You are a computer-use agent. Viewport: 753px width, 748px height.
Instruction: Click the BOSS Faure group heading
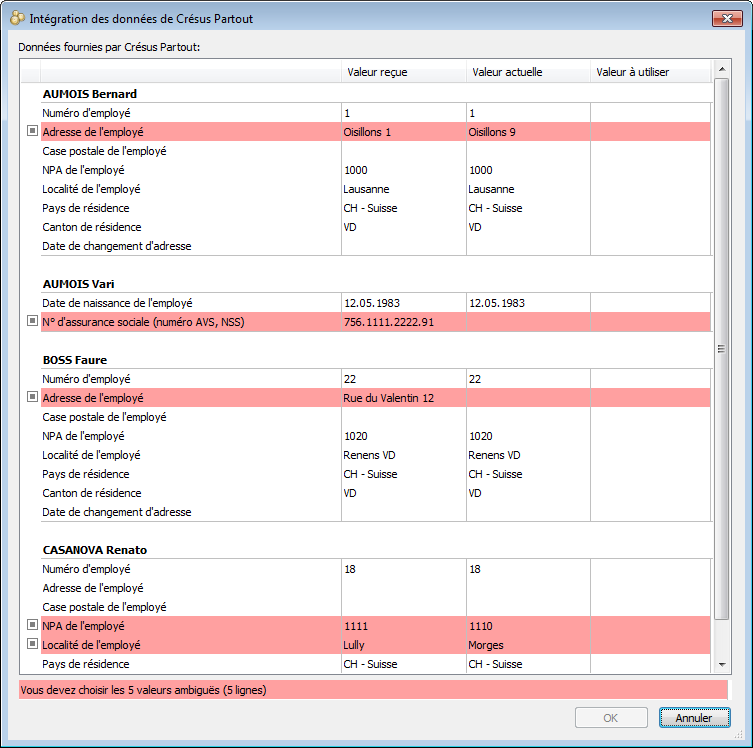point(75,360)
